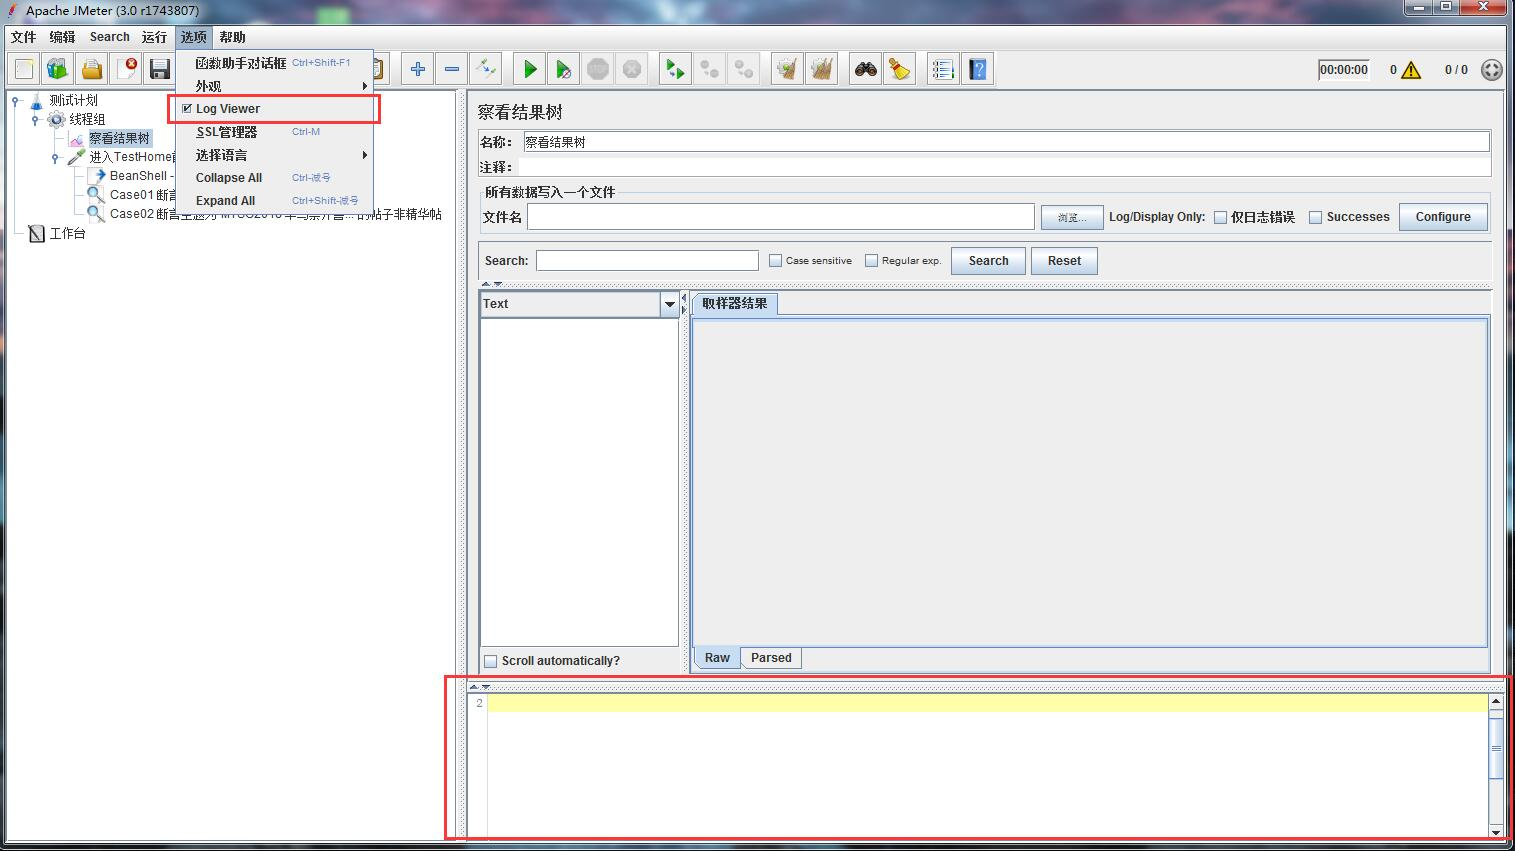Switch to the Raw tab
The height and width of the screenshot is (851, 1515).
717,658
